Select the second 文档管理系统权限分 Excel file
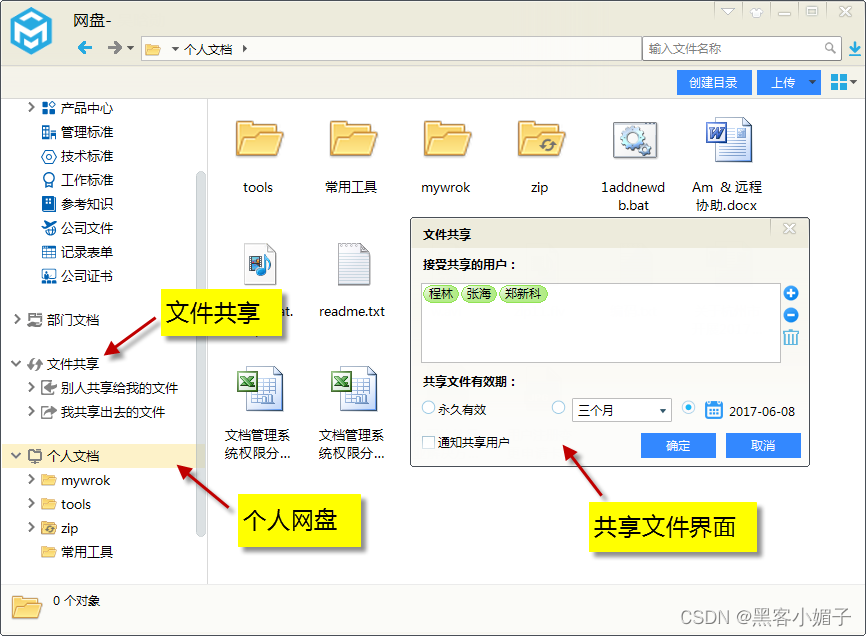 353,389
